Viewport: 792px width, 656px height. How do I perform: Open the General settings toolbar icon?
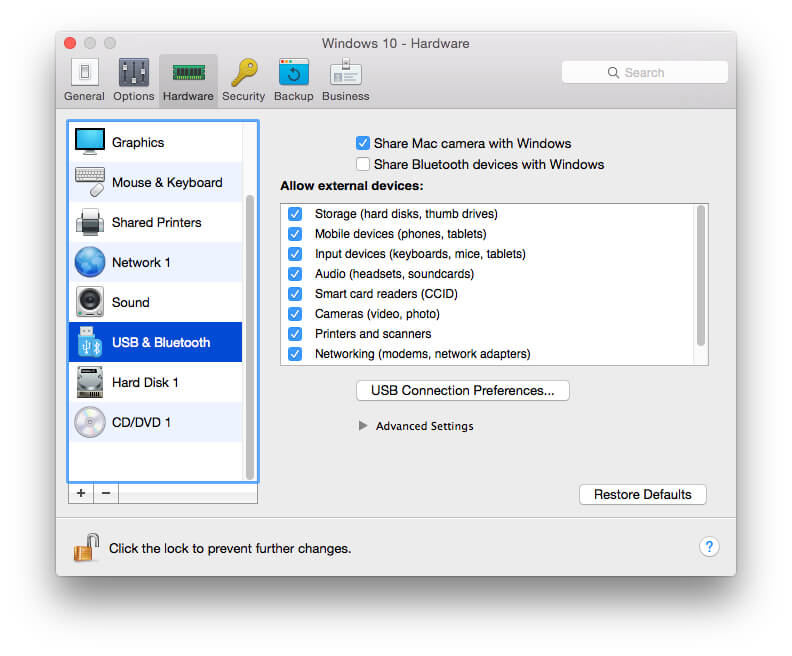pyautogui.click(x=84, y=73)
